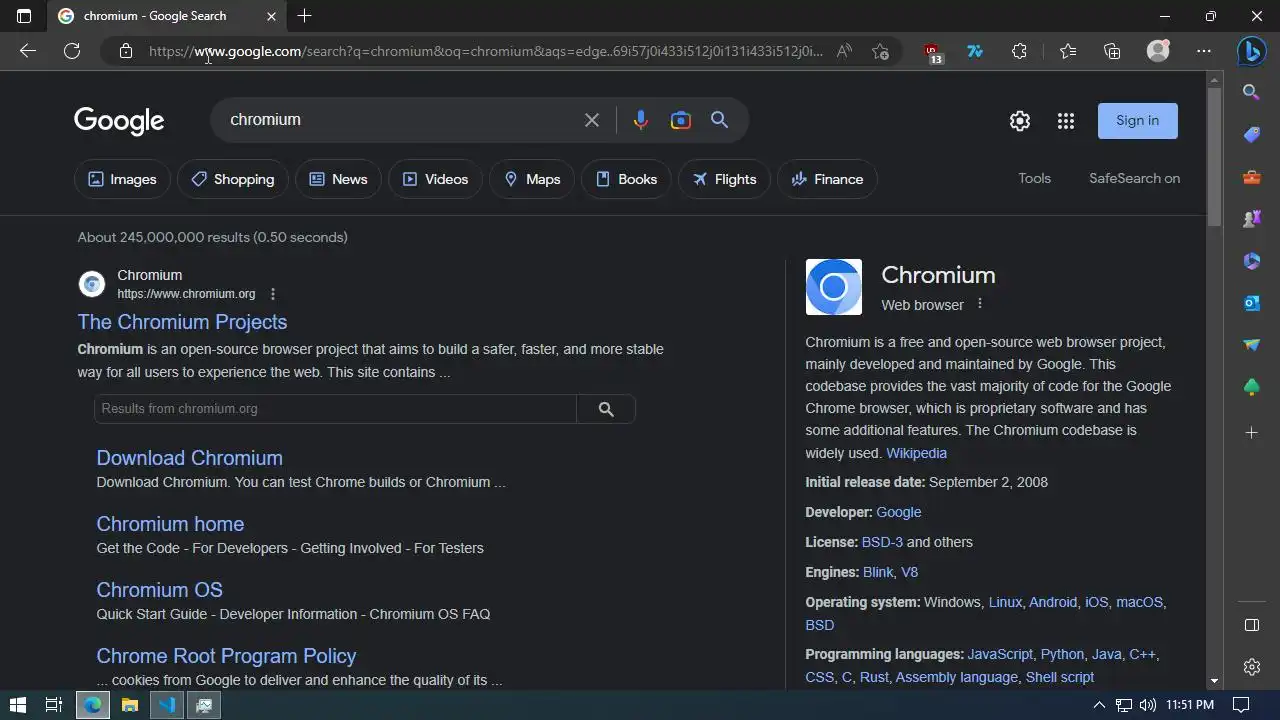Clear the search box text
This screenshot has height=720, width=1280.
[x=592, y=120]
